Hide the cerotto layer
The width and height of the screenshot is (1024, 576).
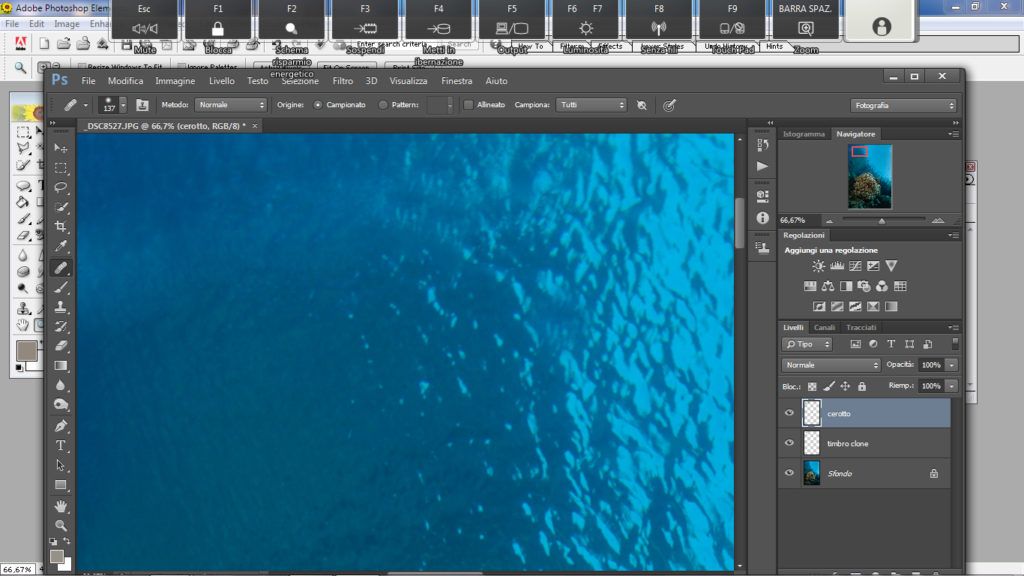(789, 413)
